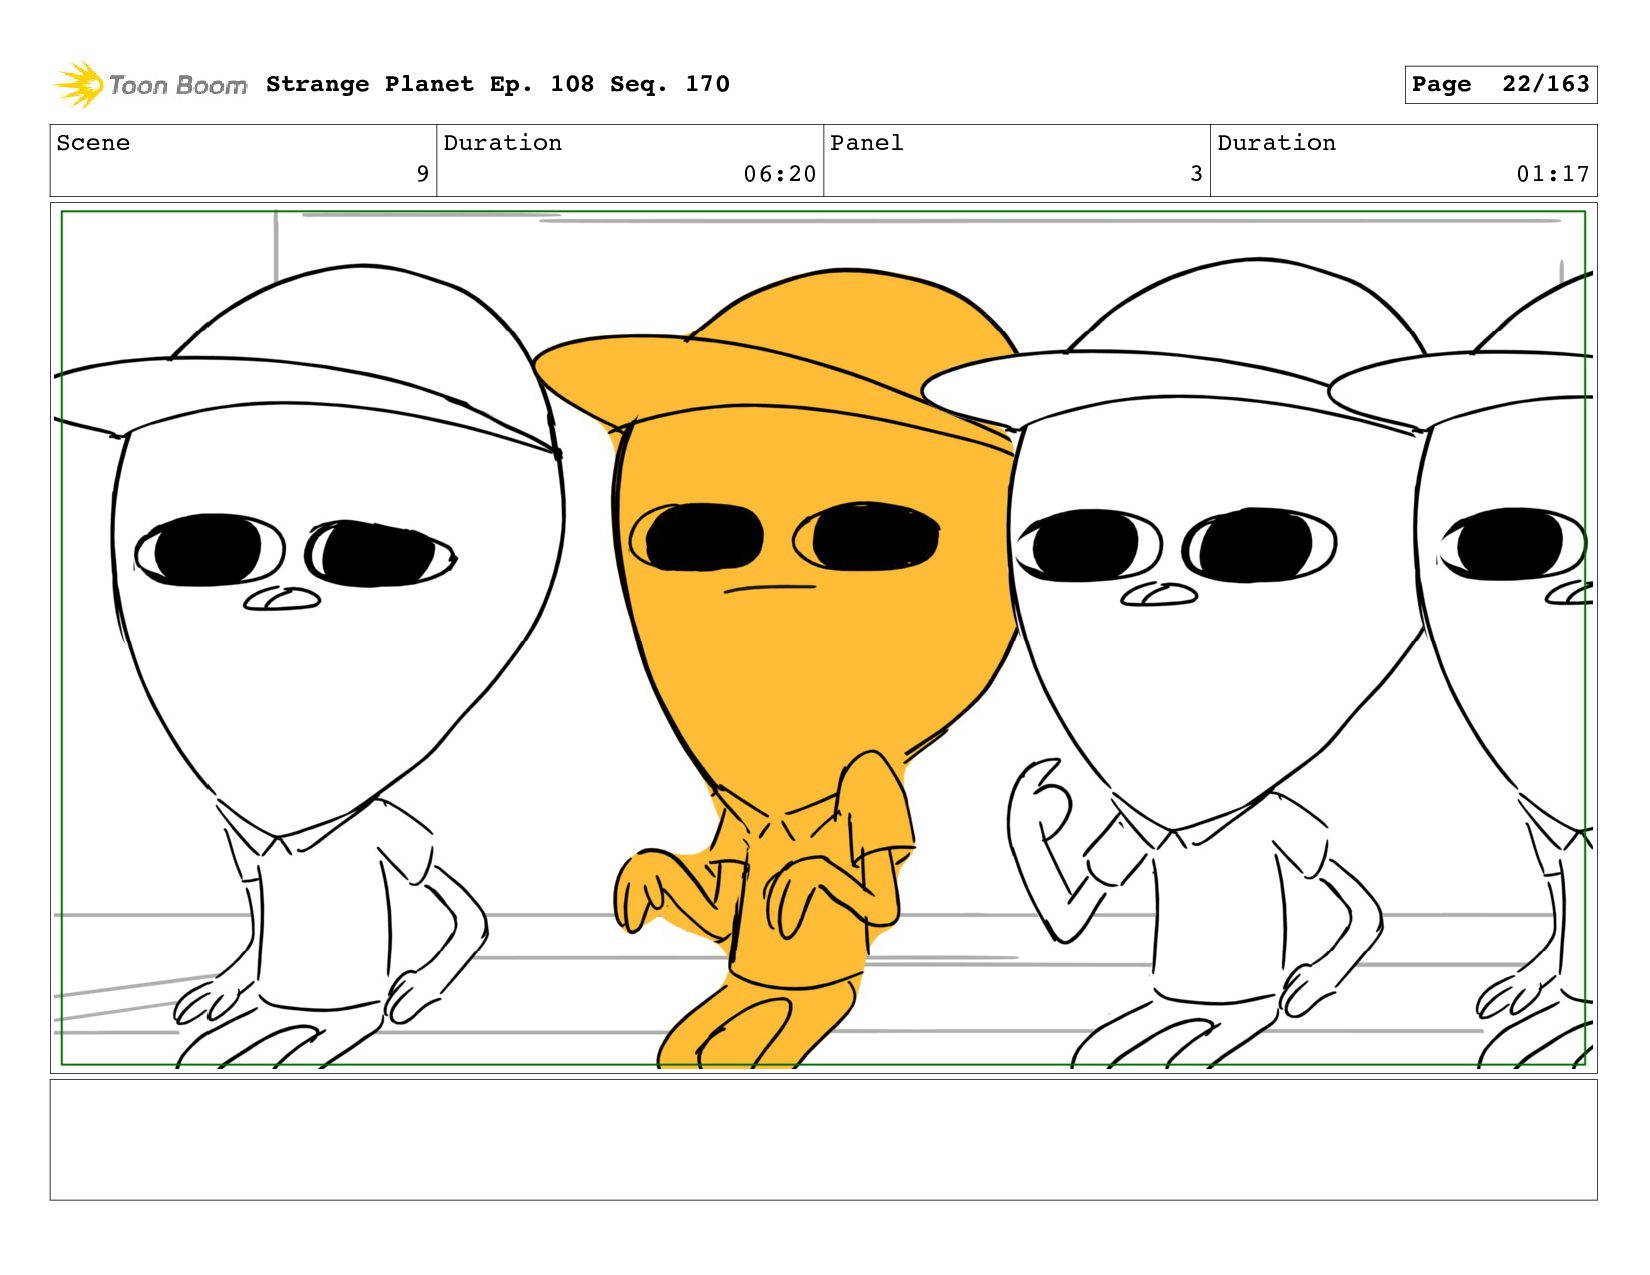Click the scene duration value "06:20"
1650x1275 pixels.
[x=780, y=174]
